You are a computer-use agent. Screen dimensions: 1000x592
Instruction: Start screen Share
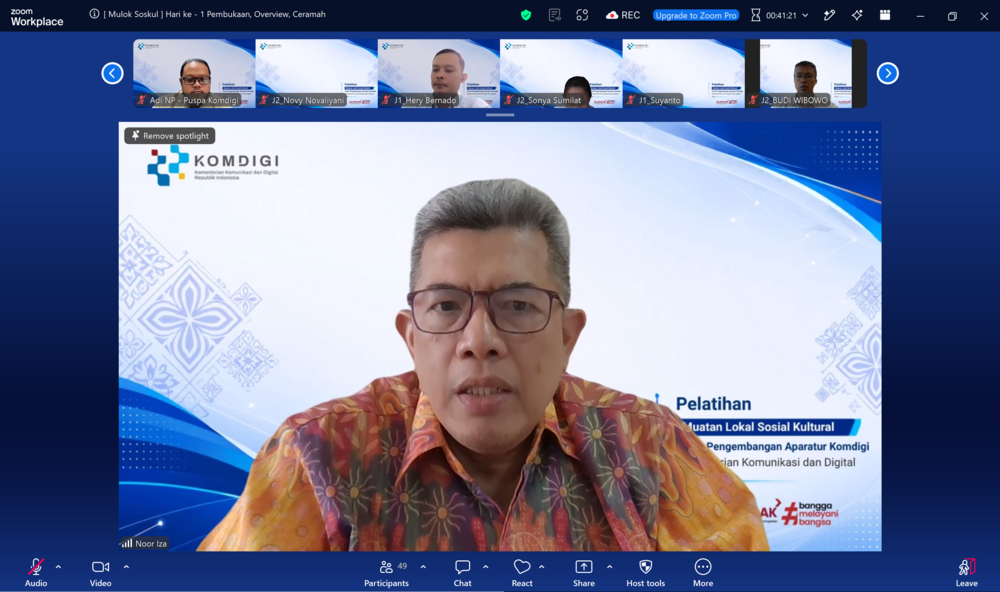(584, 573)
